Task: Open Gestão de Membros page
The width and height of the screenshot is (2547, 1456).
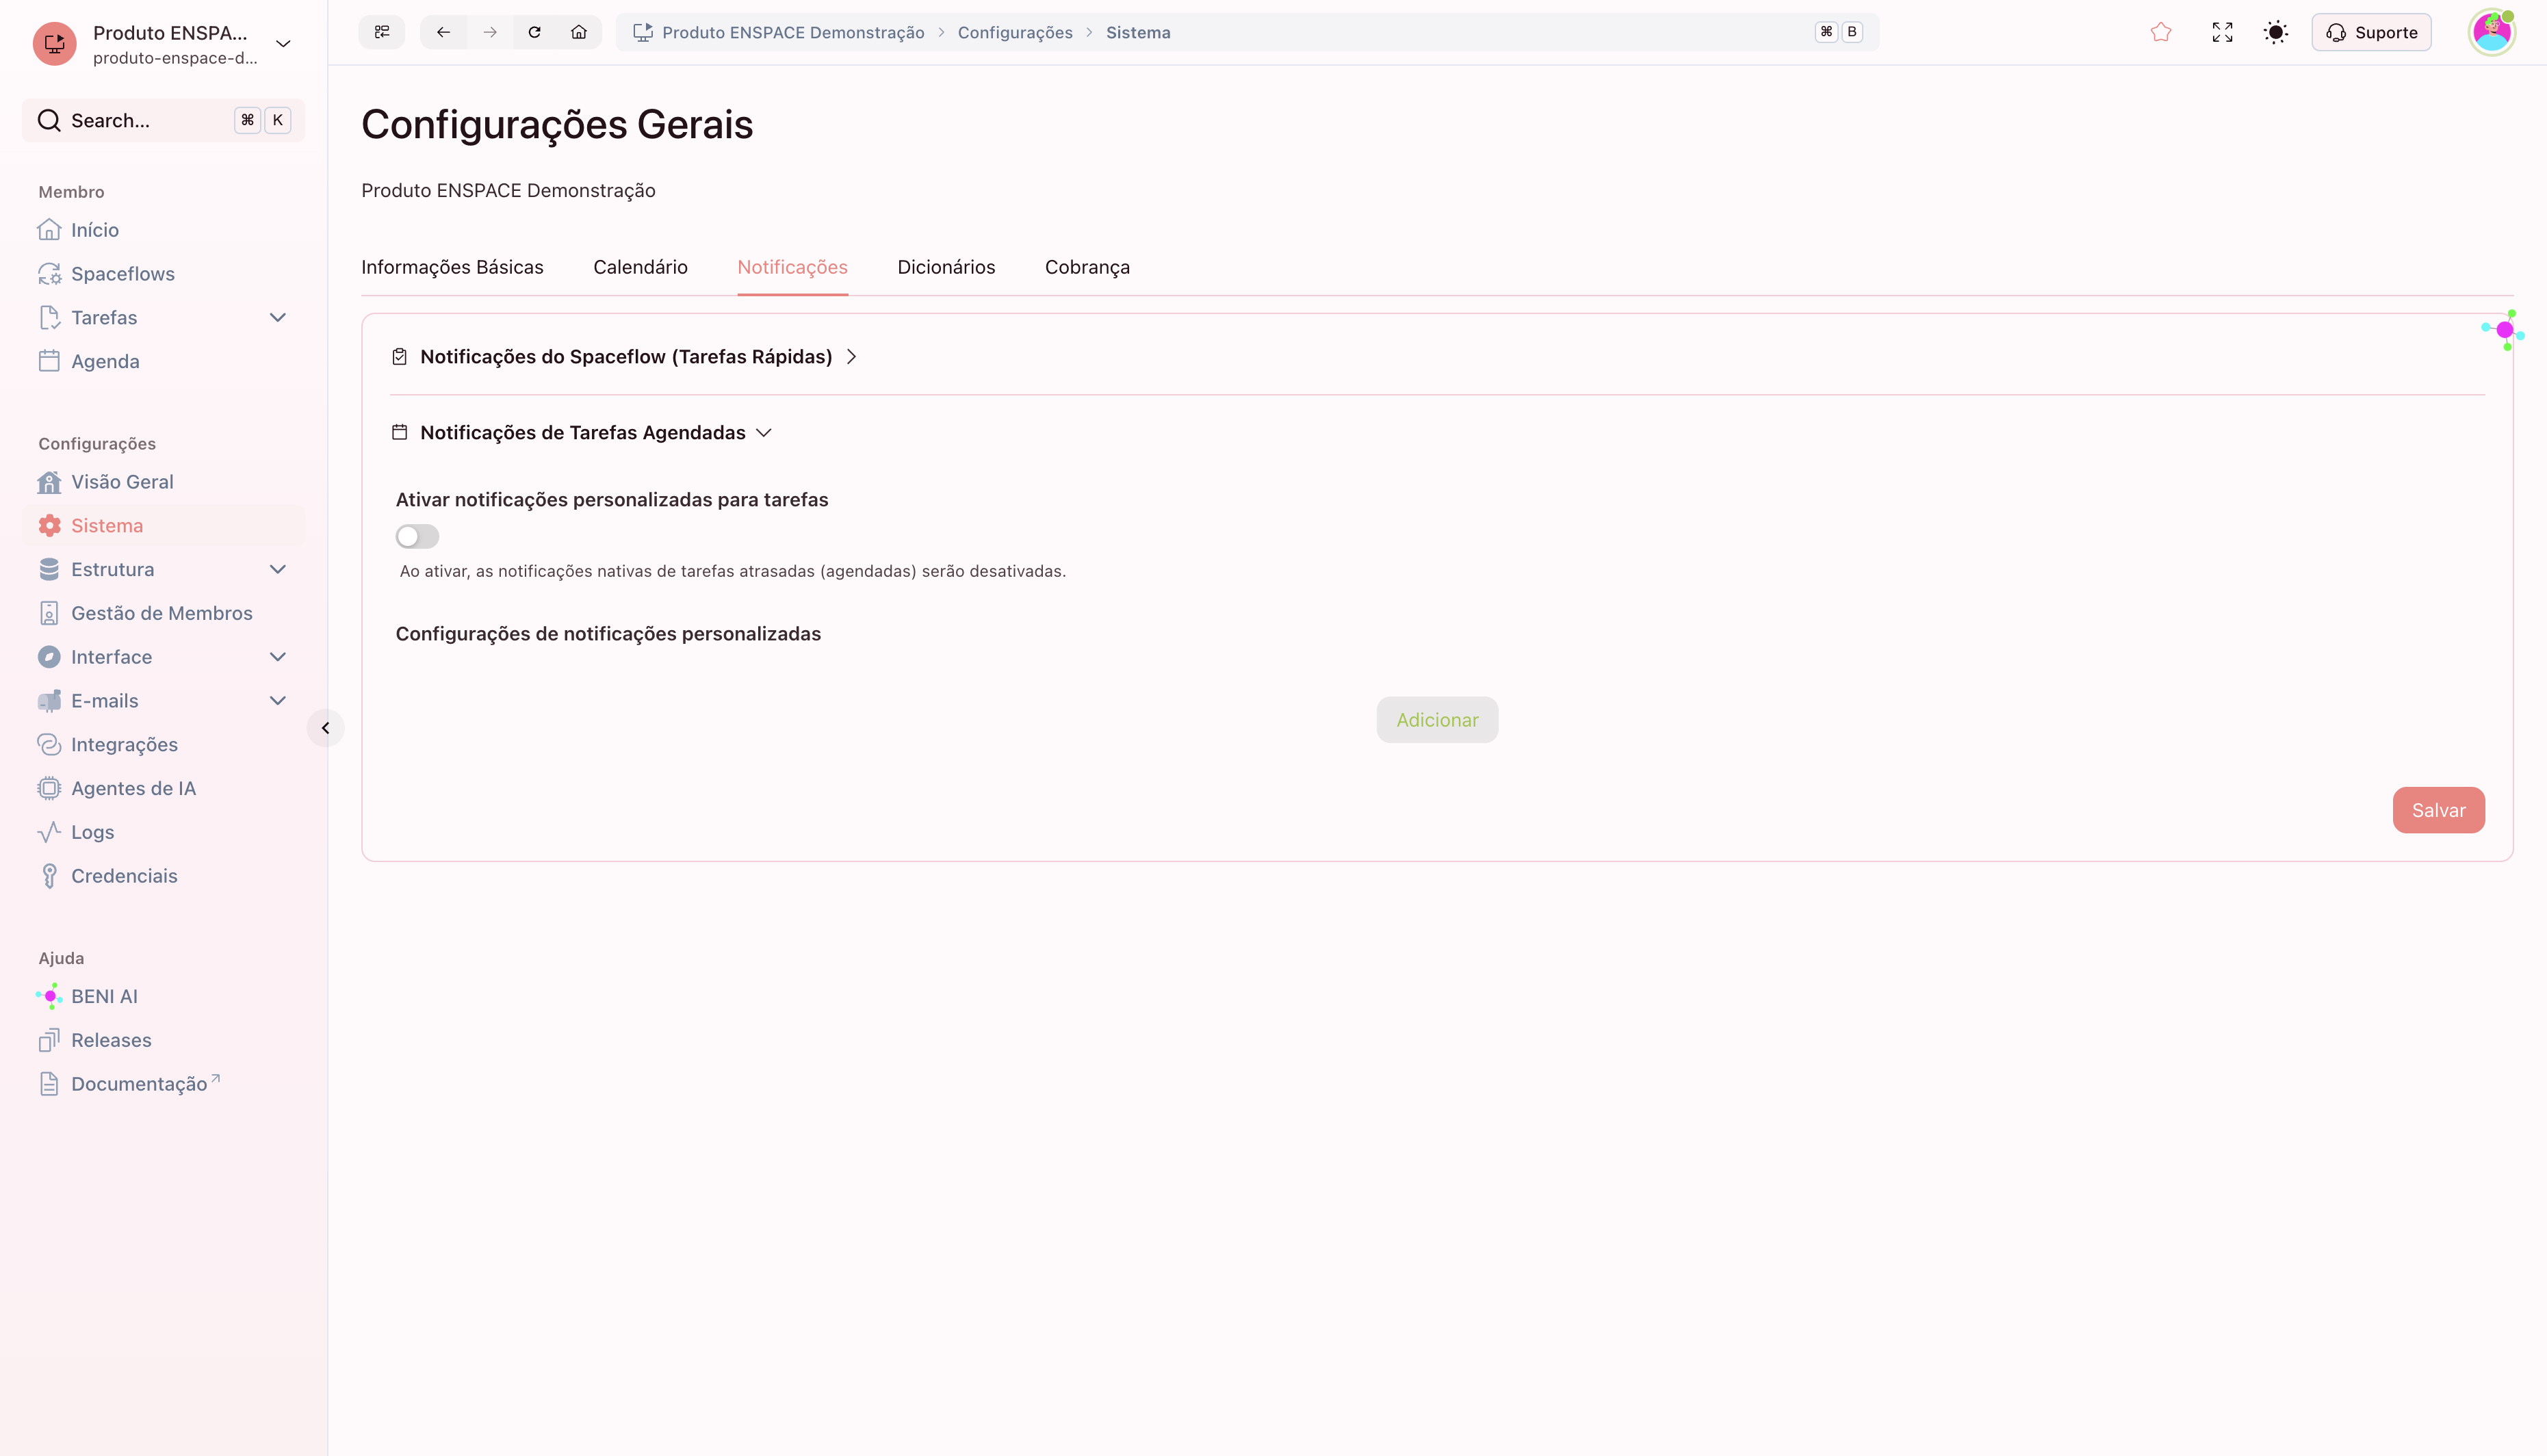Action: [x=164, y=613]
